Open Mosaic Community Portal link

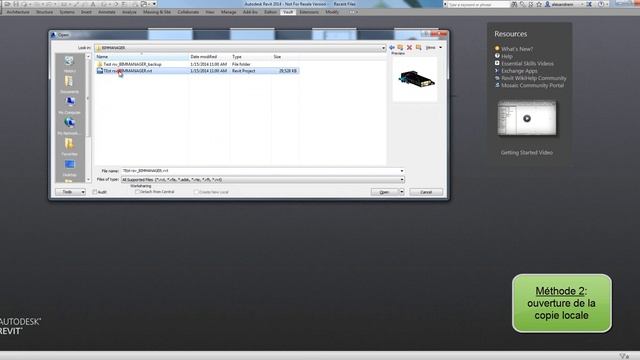533,86
